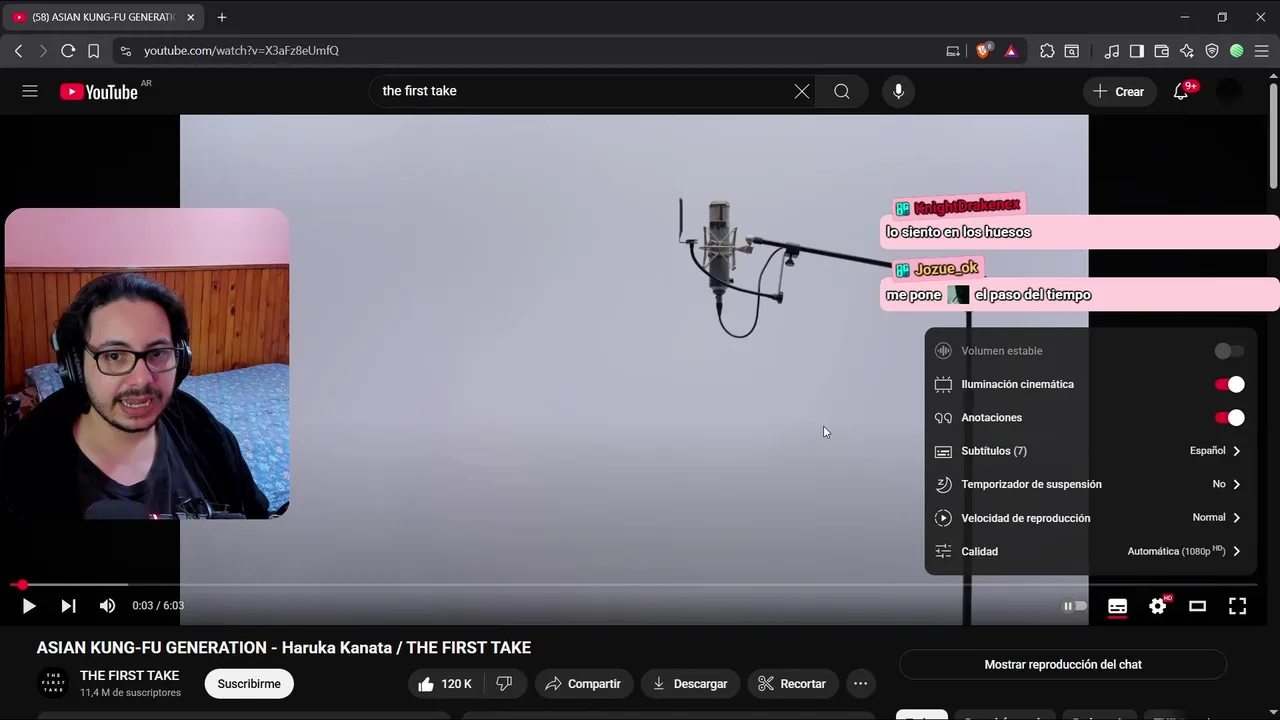
Task: Close the player settings gear menu
Action: pyautogui.click(x=1158, y=606)
